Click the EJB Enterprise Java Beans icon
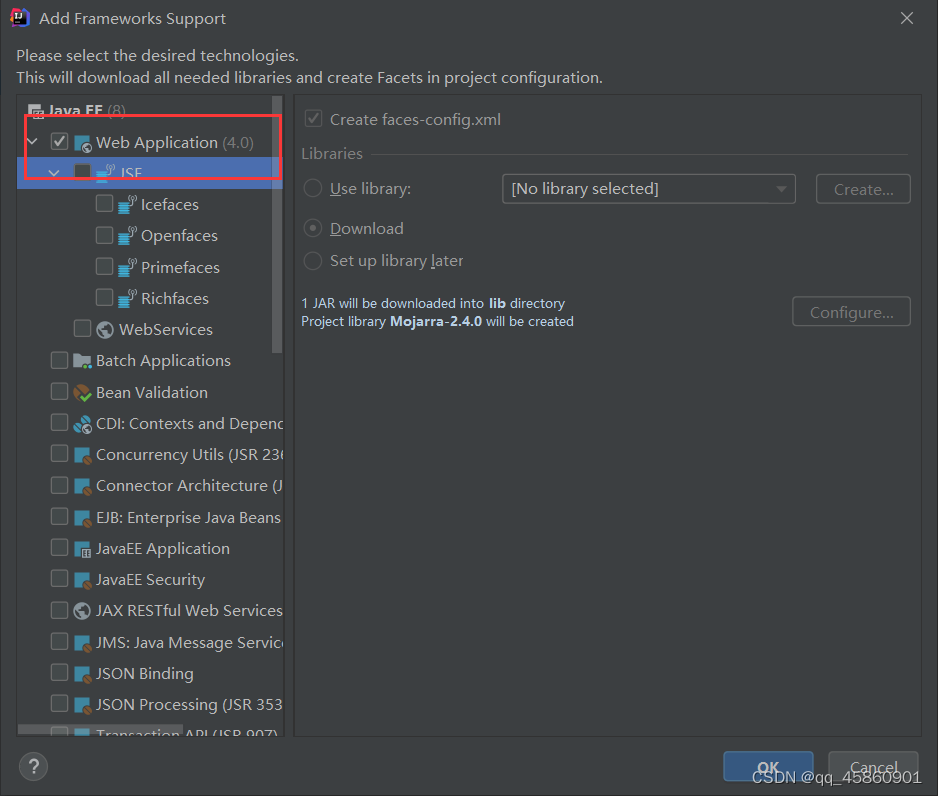This screenshot has width=938, height=796. (82, 518)
